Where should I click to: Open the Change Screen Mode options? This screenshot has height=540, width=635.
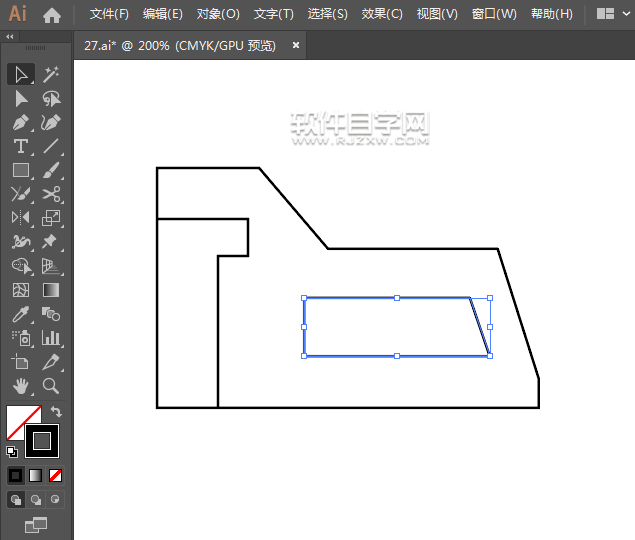pyautogui.click(x=35, y=523)
